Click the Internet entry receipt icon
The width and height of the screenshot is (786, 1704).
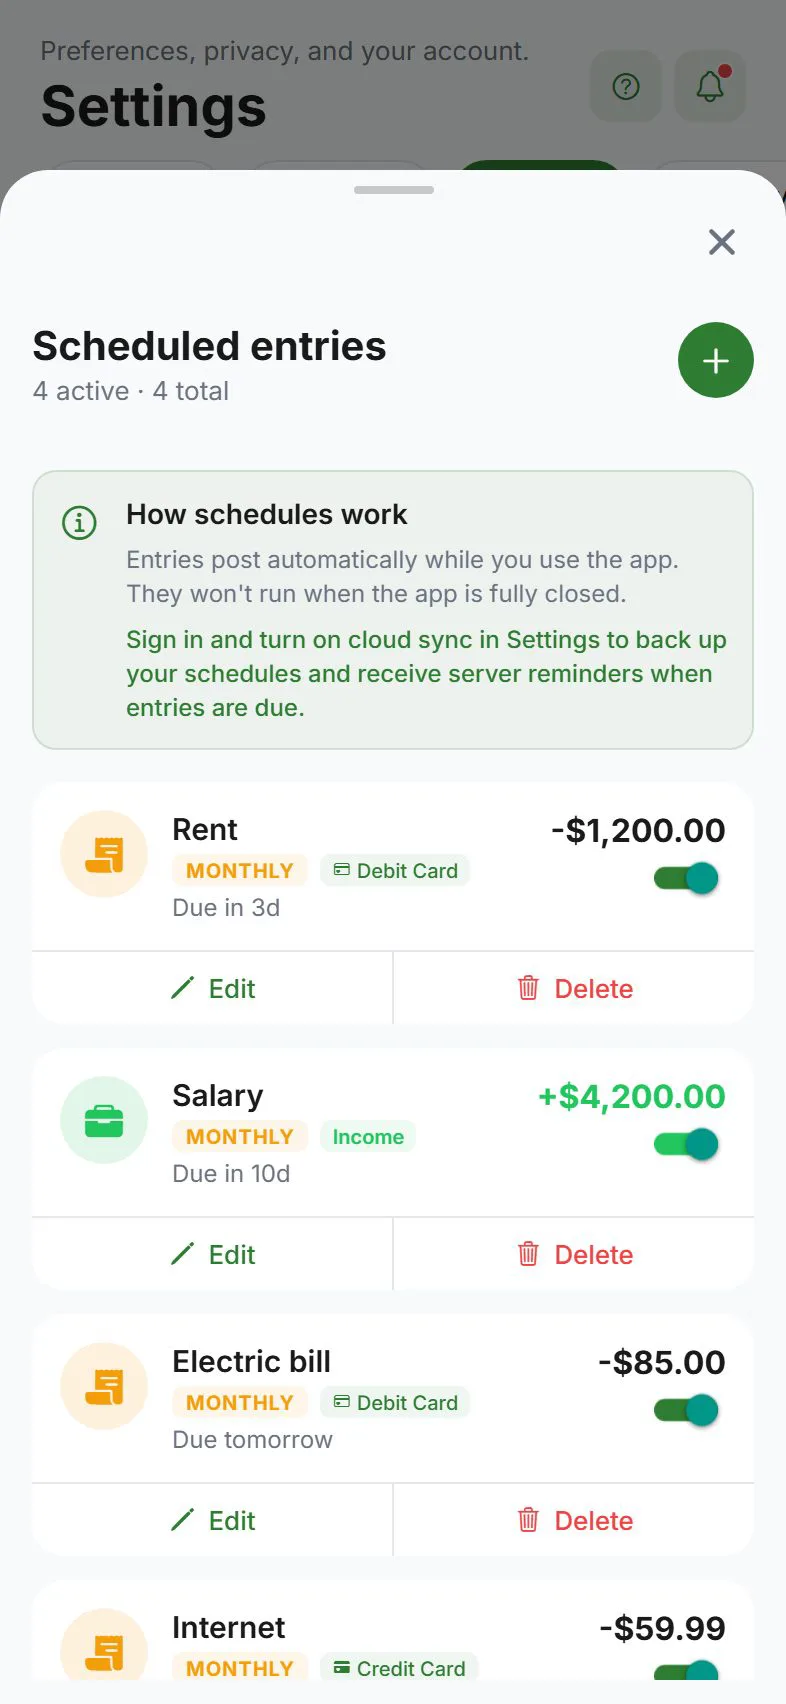tap(104, 1646)
